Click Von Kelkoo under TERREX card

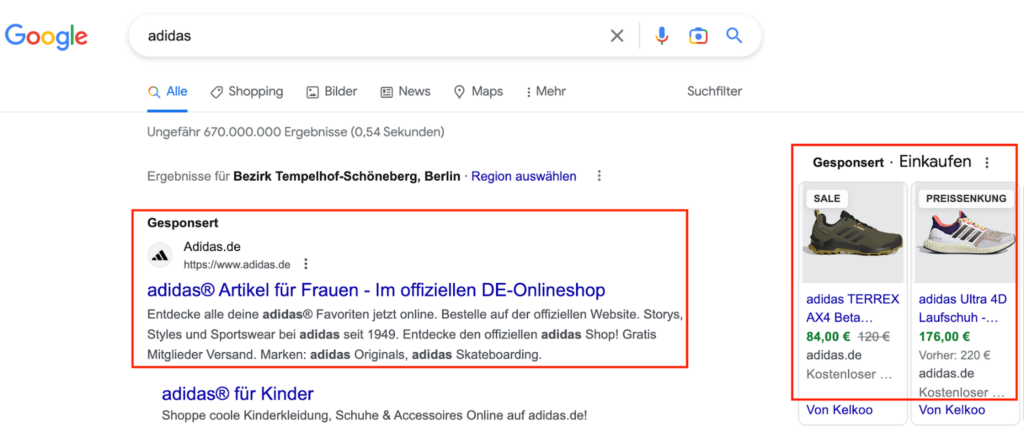(x=839, y=410)
